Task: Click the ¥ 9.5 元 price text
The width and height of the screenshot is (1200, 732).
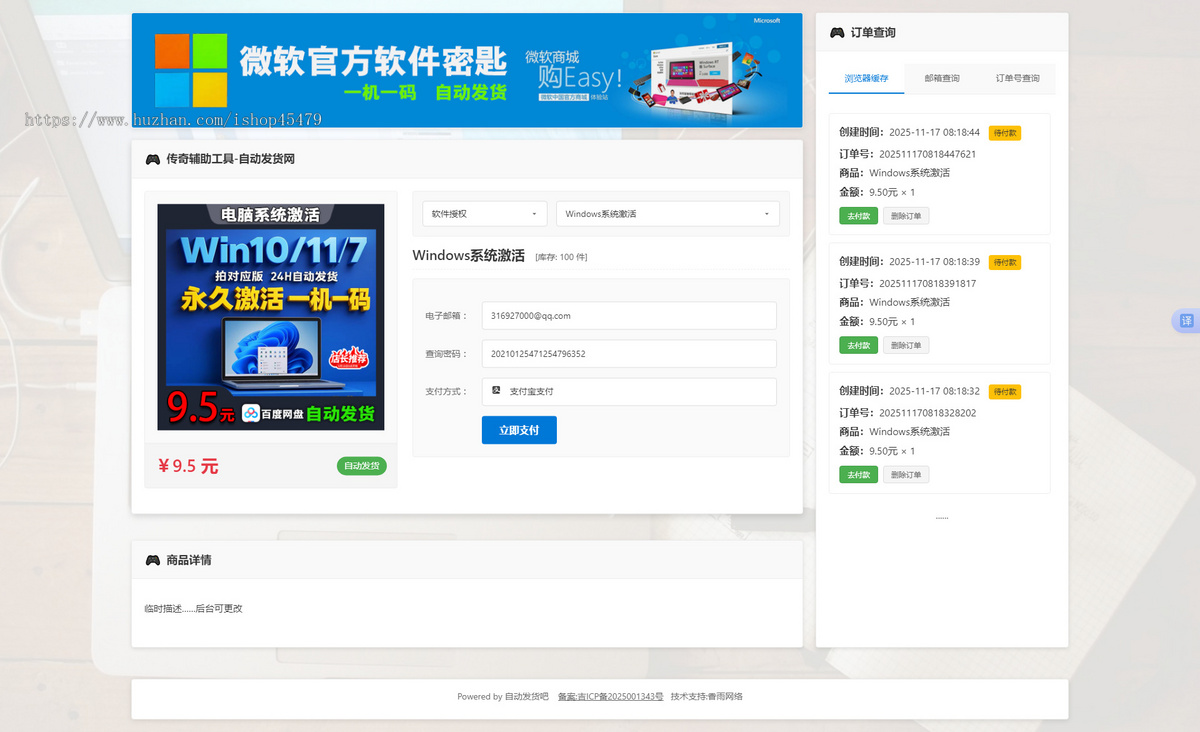Action: pos(188,466)
